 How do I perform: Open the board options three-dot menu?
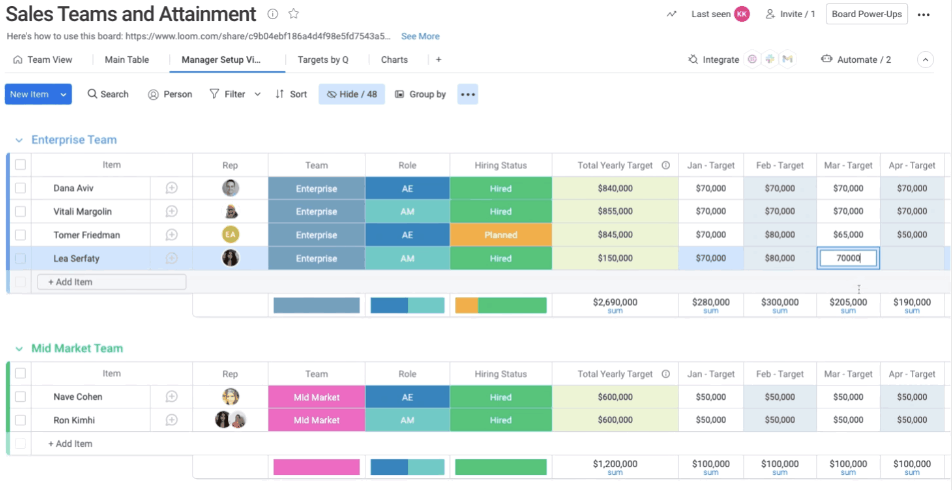point(923,15)
